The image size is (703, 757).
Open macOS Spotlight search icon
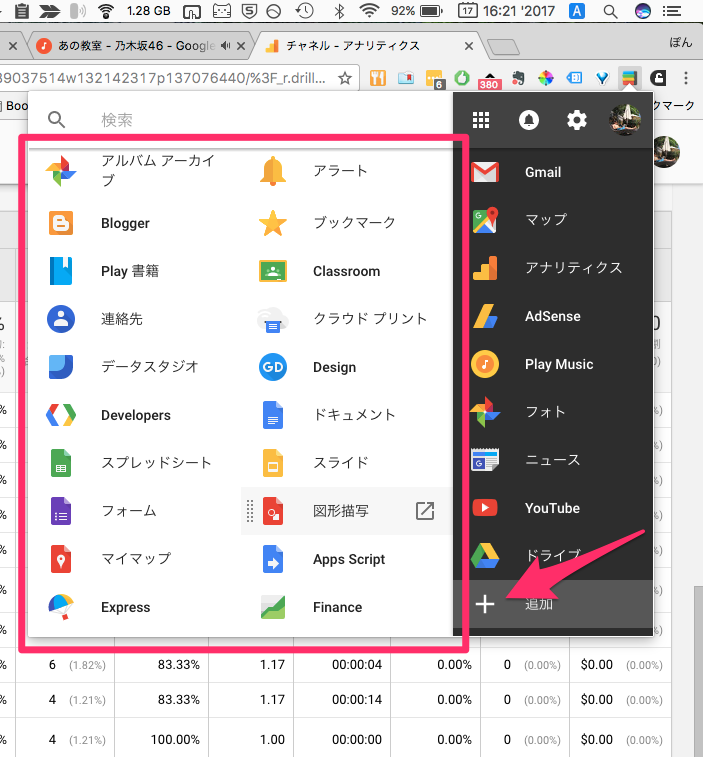point(610,11)
